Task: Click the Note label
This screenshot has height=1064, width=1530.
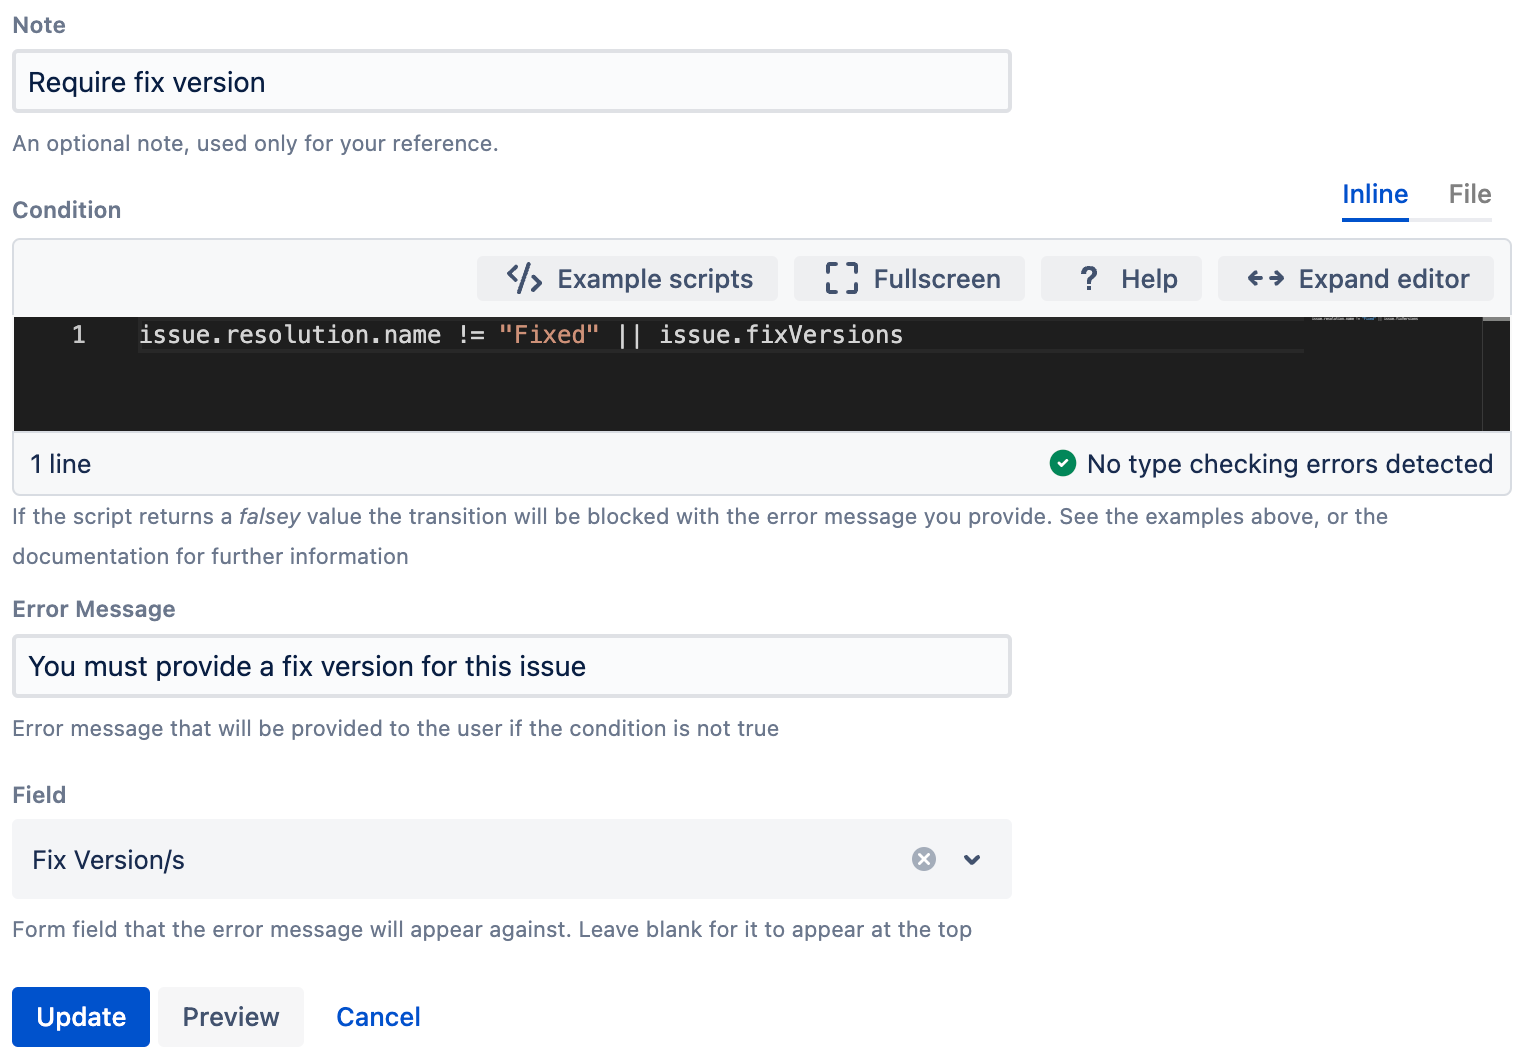Action: click(x=39, y=25)
